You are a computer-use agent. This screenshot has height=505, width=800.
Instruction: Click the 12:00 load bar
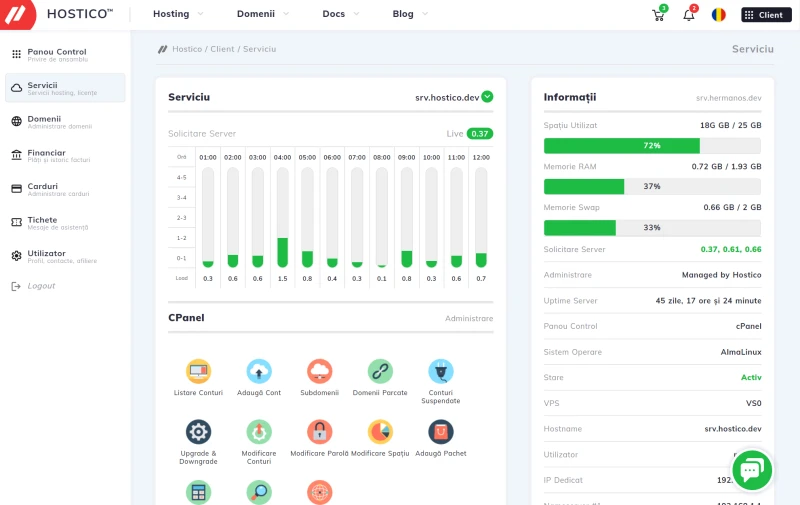pyautogui.click(x=481, y=218)
